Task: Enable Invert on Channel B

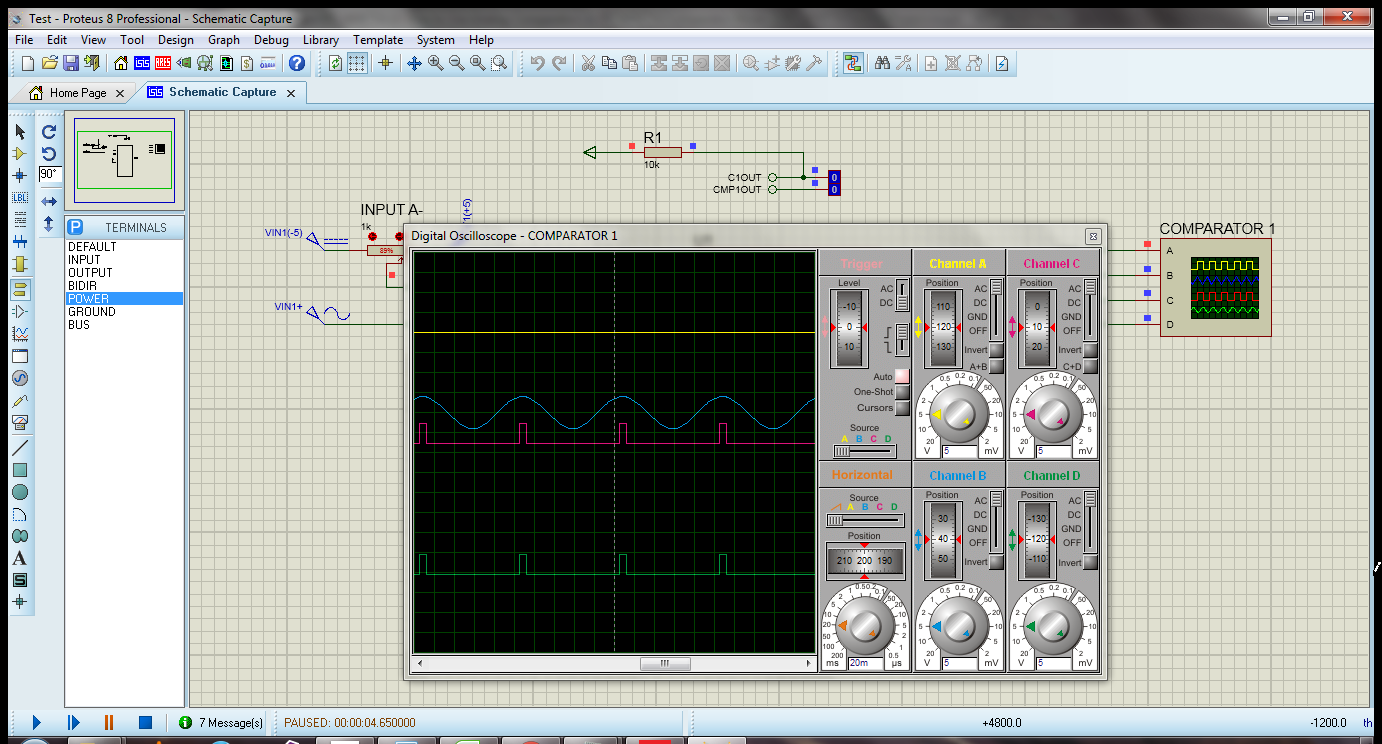Action: coord(996,563)
